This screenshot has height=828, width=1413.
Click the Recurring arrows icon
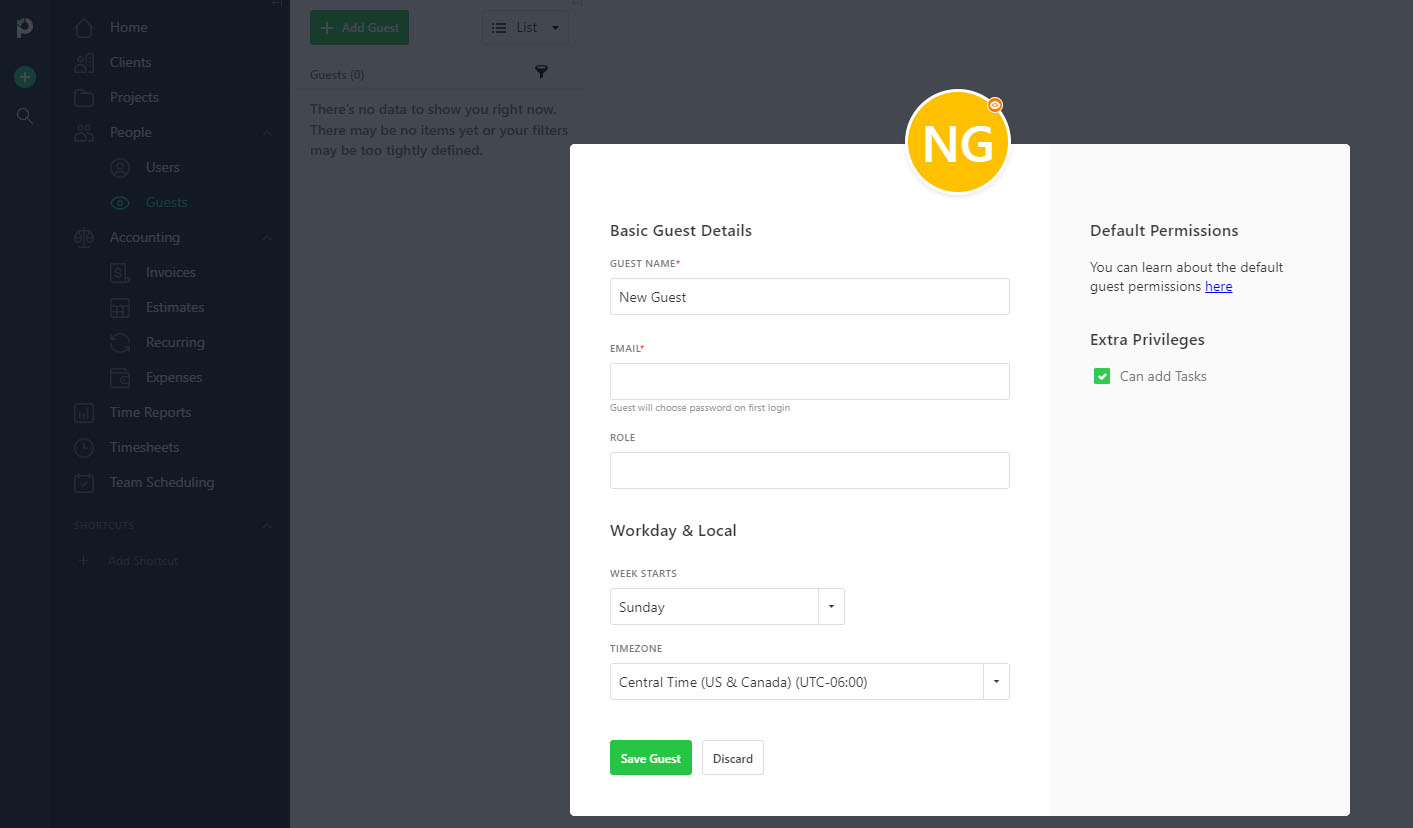[x=120, y=342]
